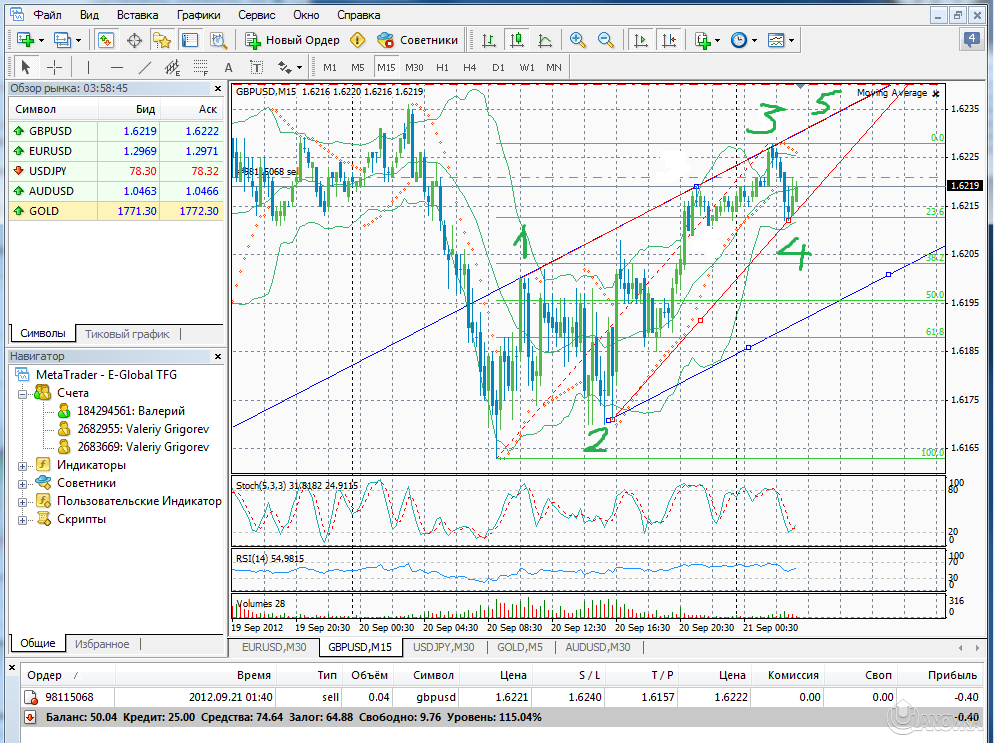The image size is (994, 743).
Task: Open the equidistant channel drawing tool
Action: pyautogui.click(x=173, y=67)
